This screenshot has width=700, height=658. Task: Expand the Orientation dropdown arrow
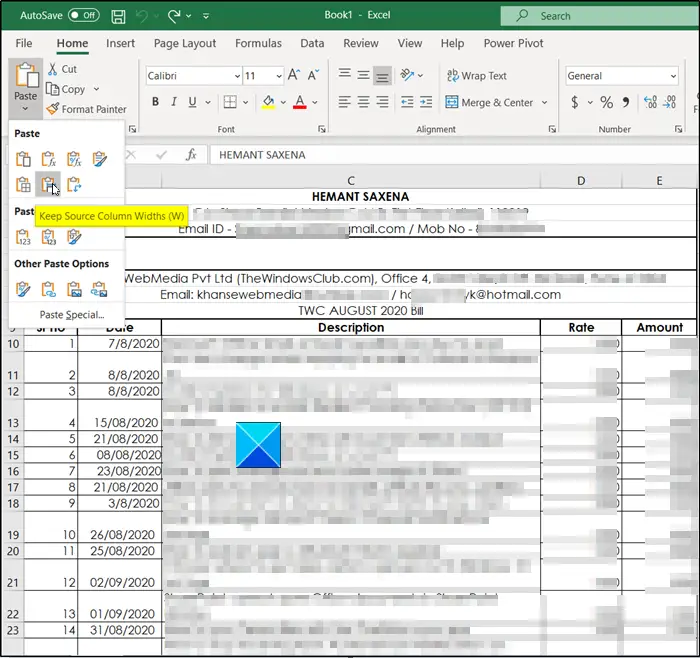coord(421,75)
